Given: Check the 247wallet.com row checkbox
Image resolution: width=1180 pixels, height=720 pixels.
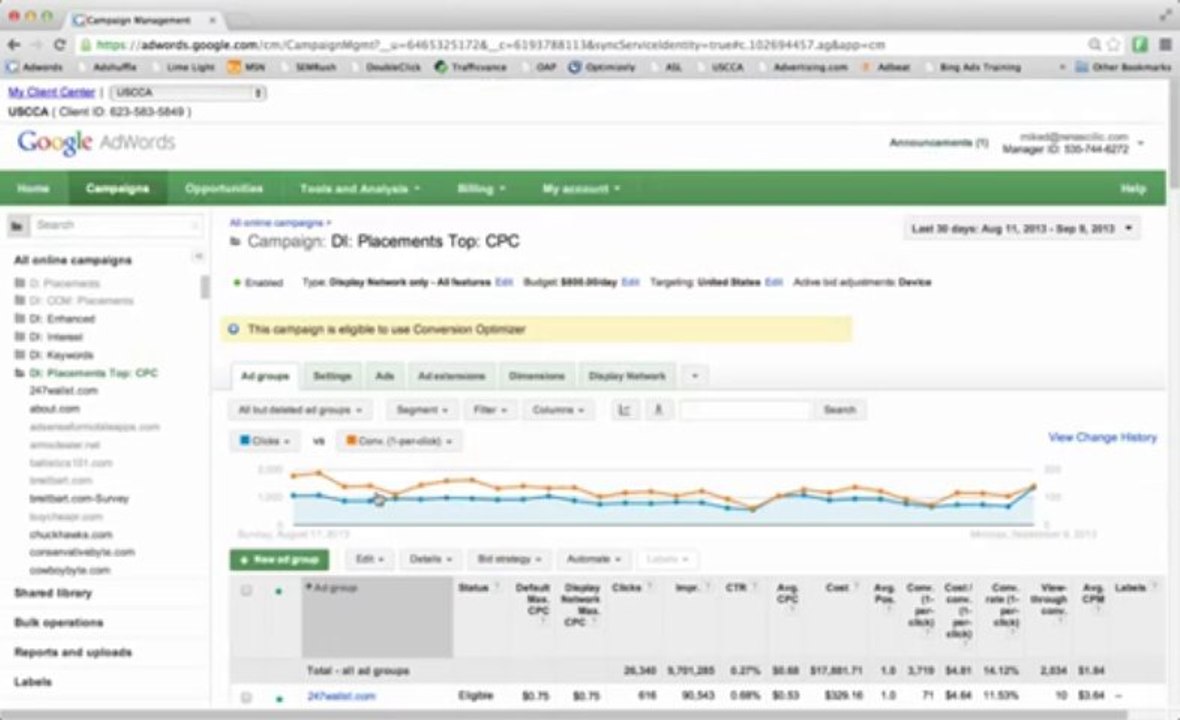Looking at the screenshot, I should (246, 697).
